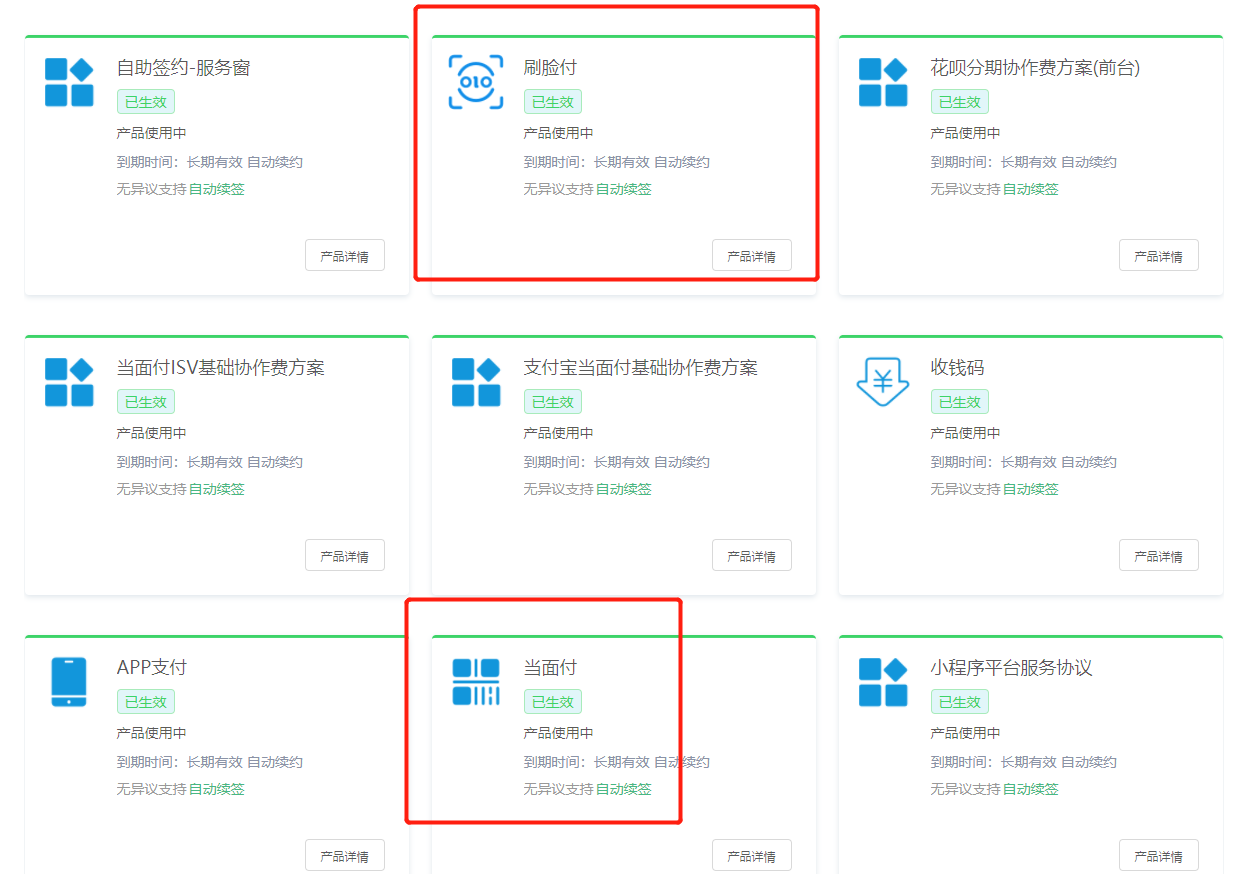Click 产品使用中 text in APP支付 card
Screen dimensions: 1233x874
tap(151, 733)
